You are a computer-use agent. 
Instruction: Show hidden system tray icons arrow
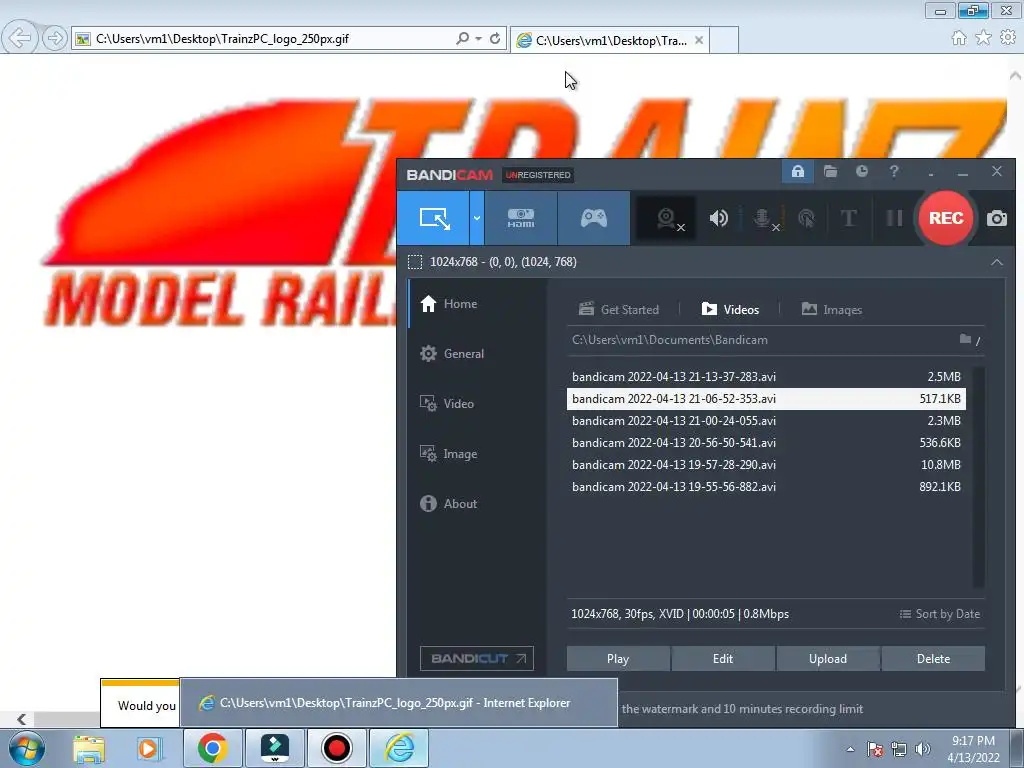tap(850, 749)
